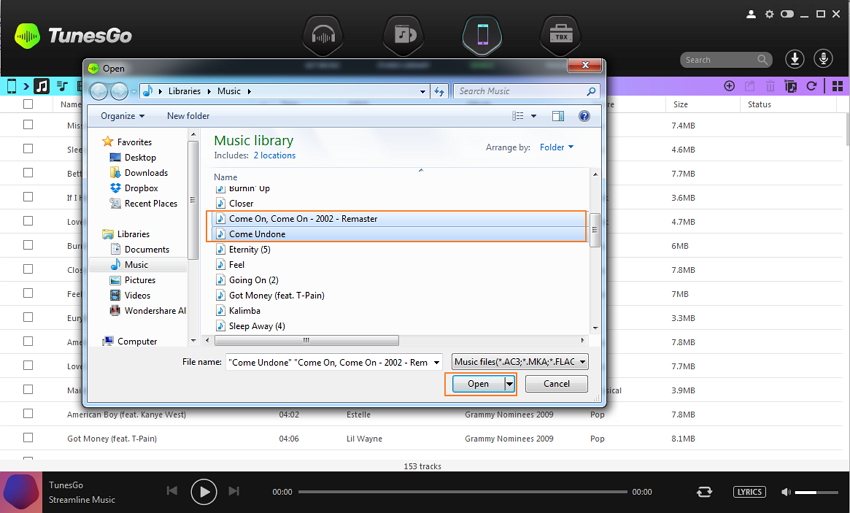Open the headphones Get Music section
The height and width of the screenshot is (513, 850).
323,35
